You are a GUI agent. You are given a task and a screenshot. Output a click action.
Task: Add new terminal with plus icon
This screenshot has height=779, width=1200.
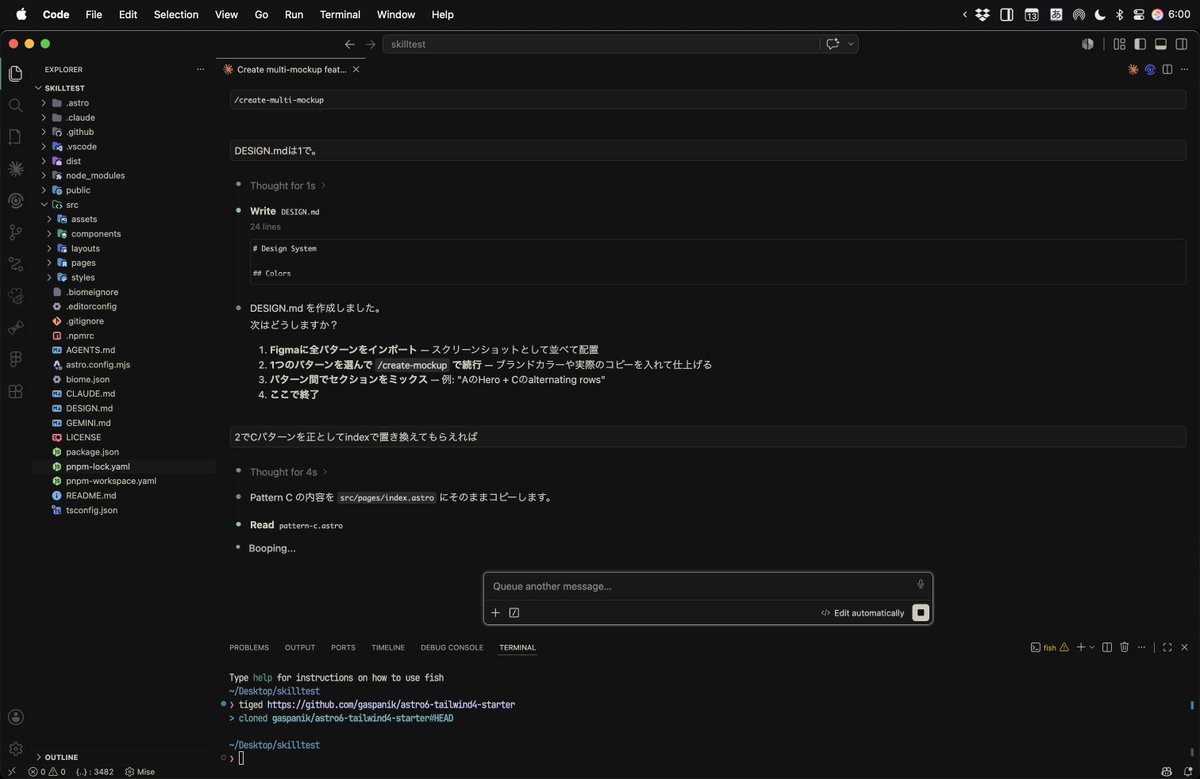pos(1080,647)
